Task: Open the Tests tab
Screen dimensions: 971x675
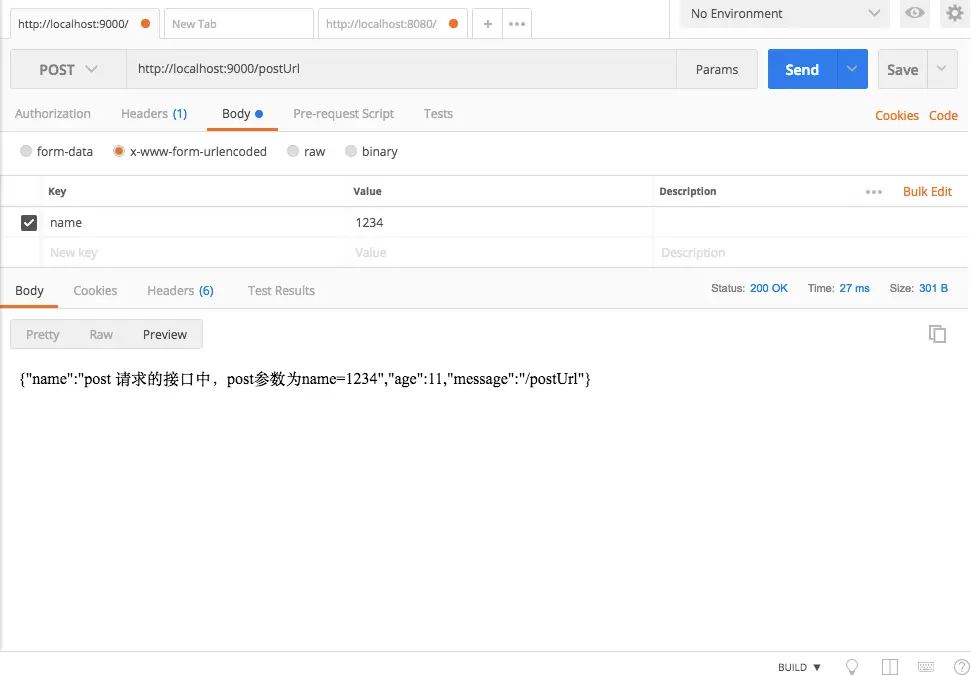Action: [438, 113]
